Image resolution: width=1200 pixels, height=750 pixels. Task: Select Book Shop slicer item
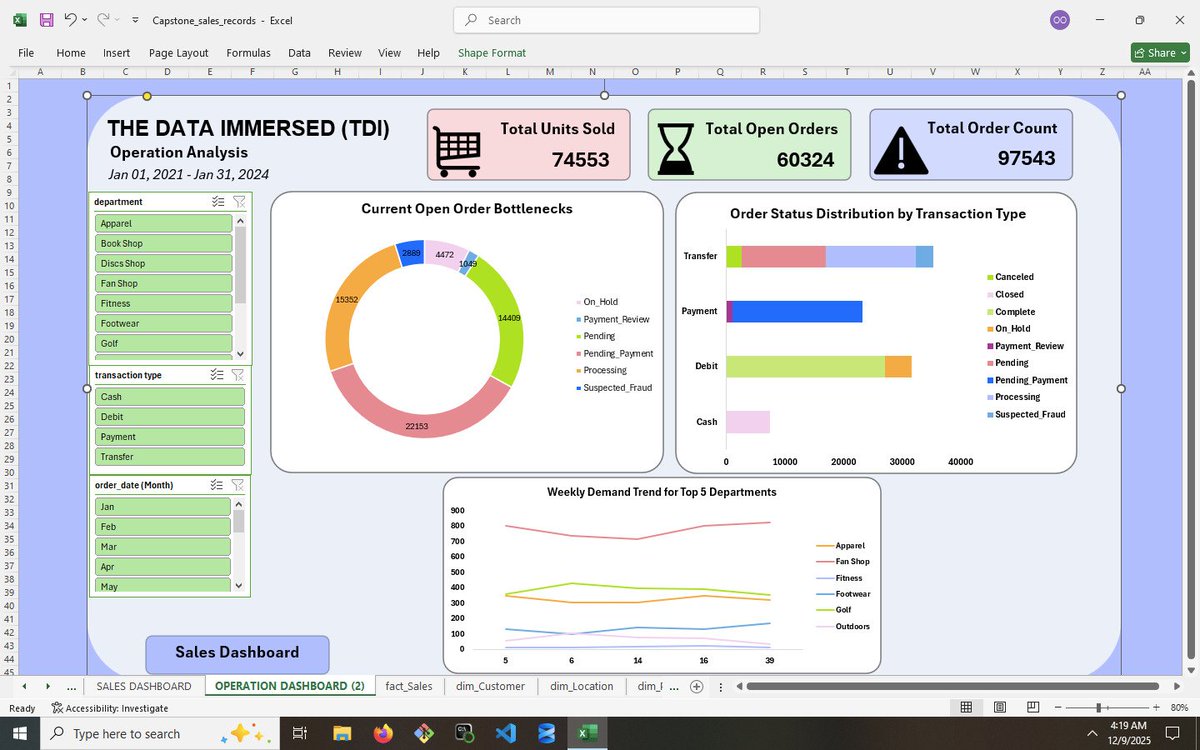(x=164, y=243)
